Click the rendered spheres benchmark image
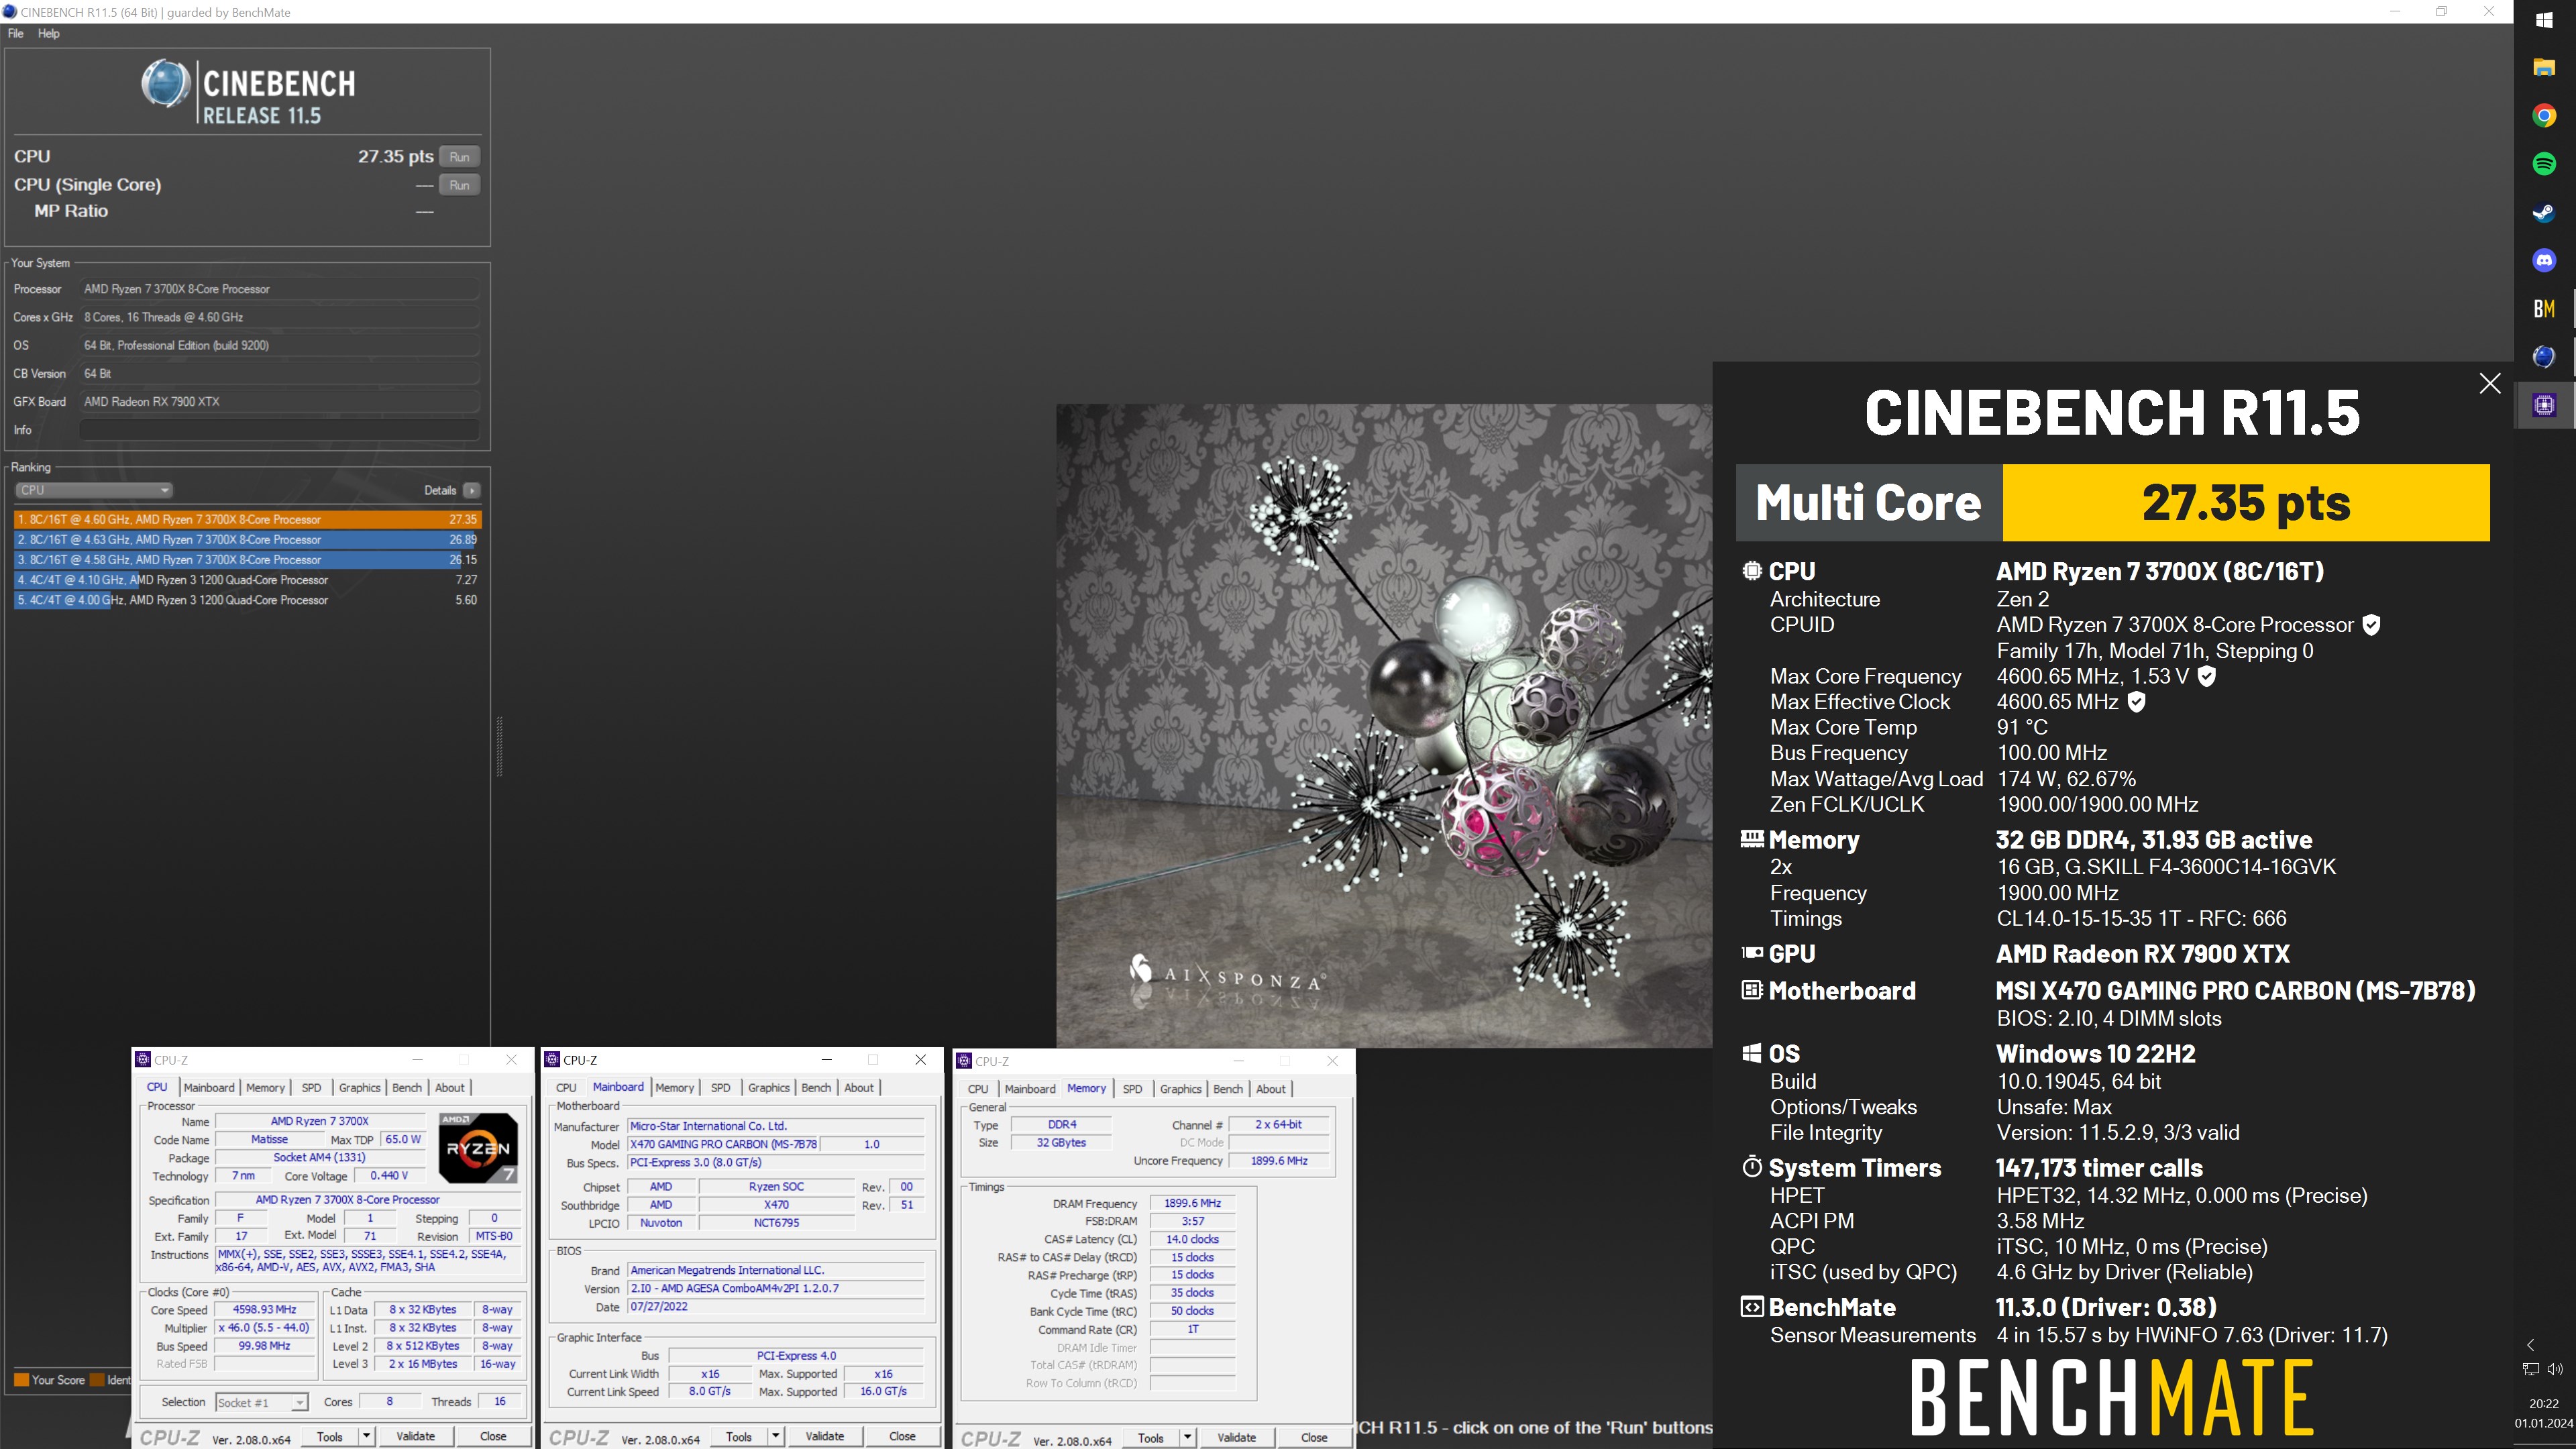 1384,725
